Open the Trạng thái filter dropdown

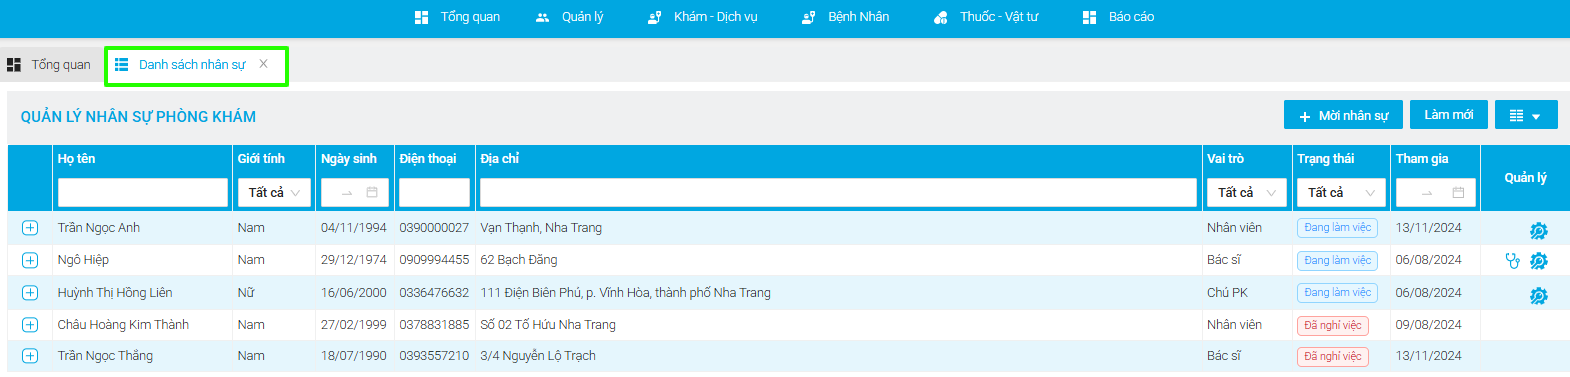click(1341, 192)
